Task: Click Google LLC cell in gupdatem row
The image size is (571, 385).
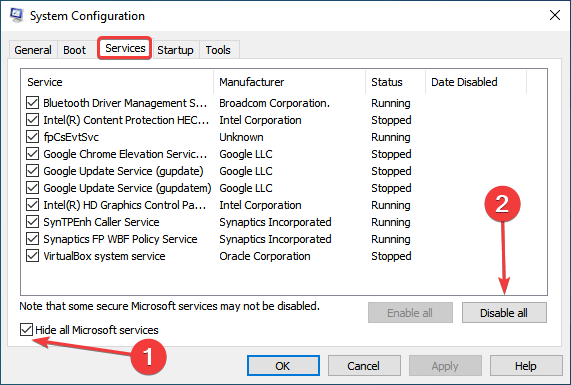Action: (x=246, y=188)
